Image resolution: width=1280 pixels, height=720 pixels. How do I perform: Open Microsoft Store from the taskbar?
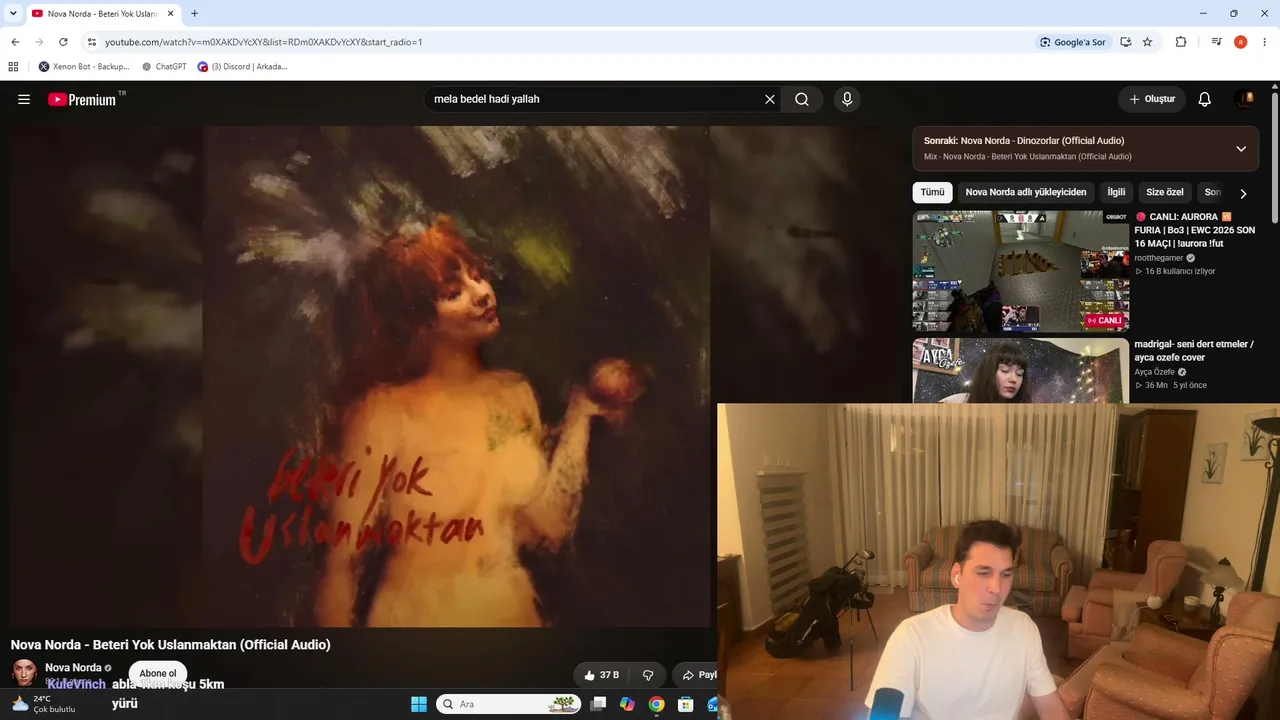pos(685,704)
